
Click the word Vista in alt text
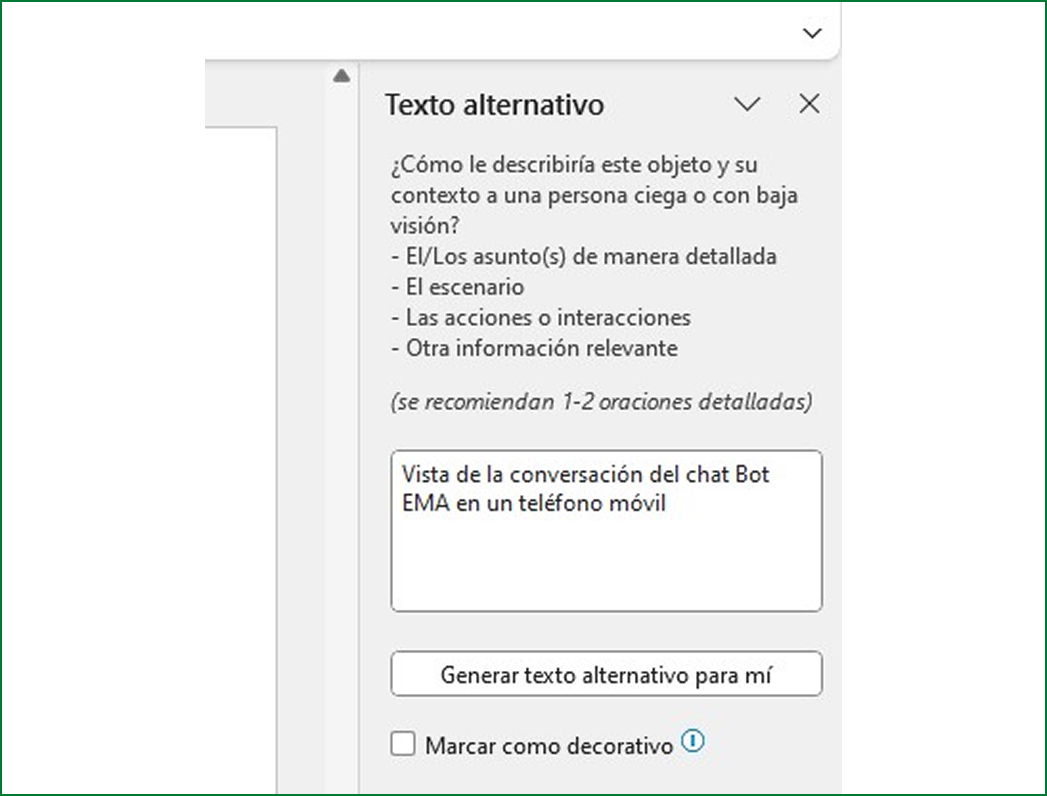click(423, 474)
